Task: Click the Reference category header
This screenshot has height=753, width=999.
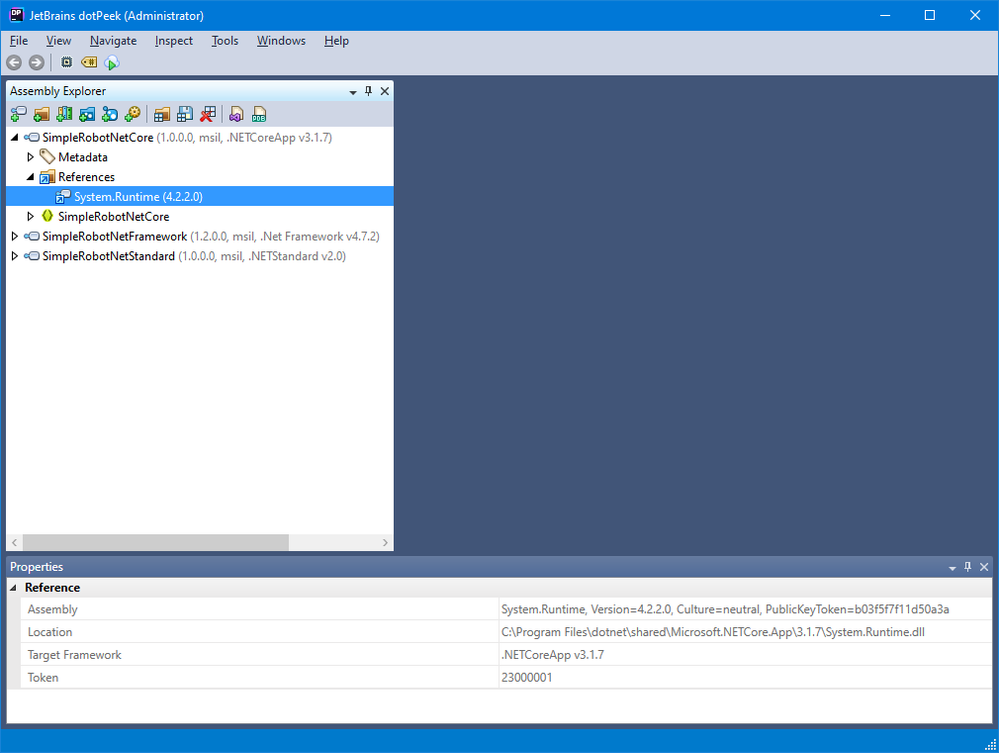Action: pyautogui.click(x=52, y=587)
